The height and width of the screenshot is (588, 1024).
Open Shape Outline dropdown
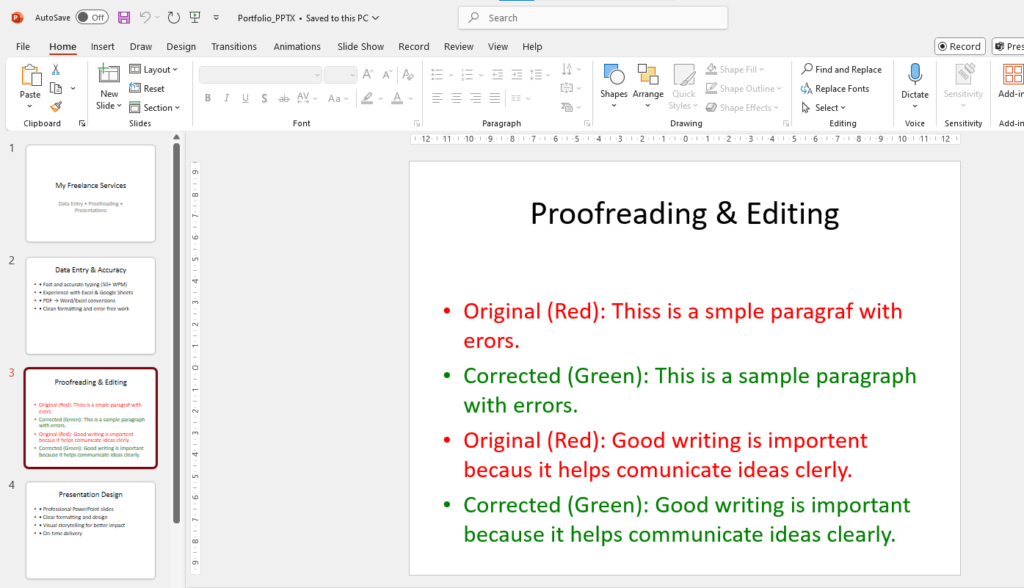tap(743, 88)
